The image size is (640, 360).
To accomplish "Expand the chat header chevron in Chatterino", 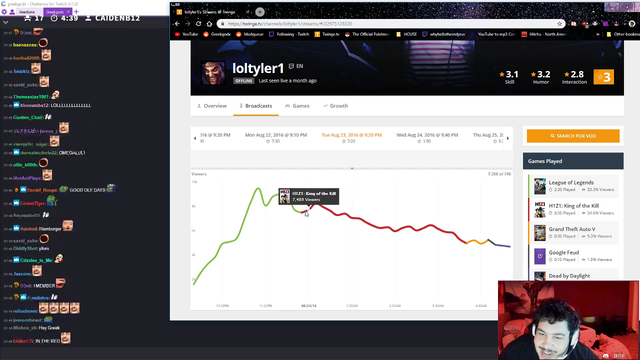I will tap(6, 22).
